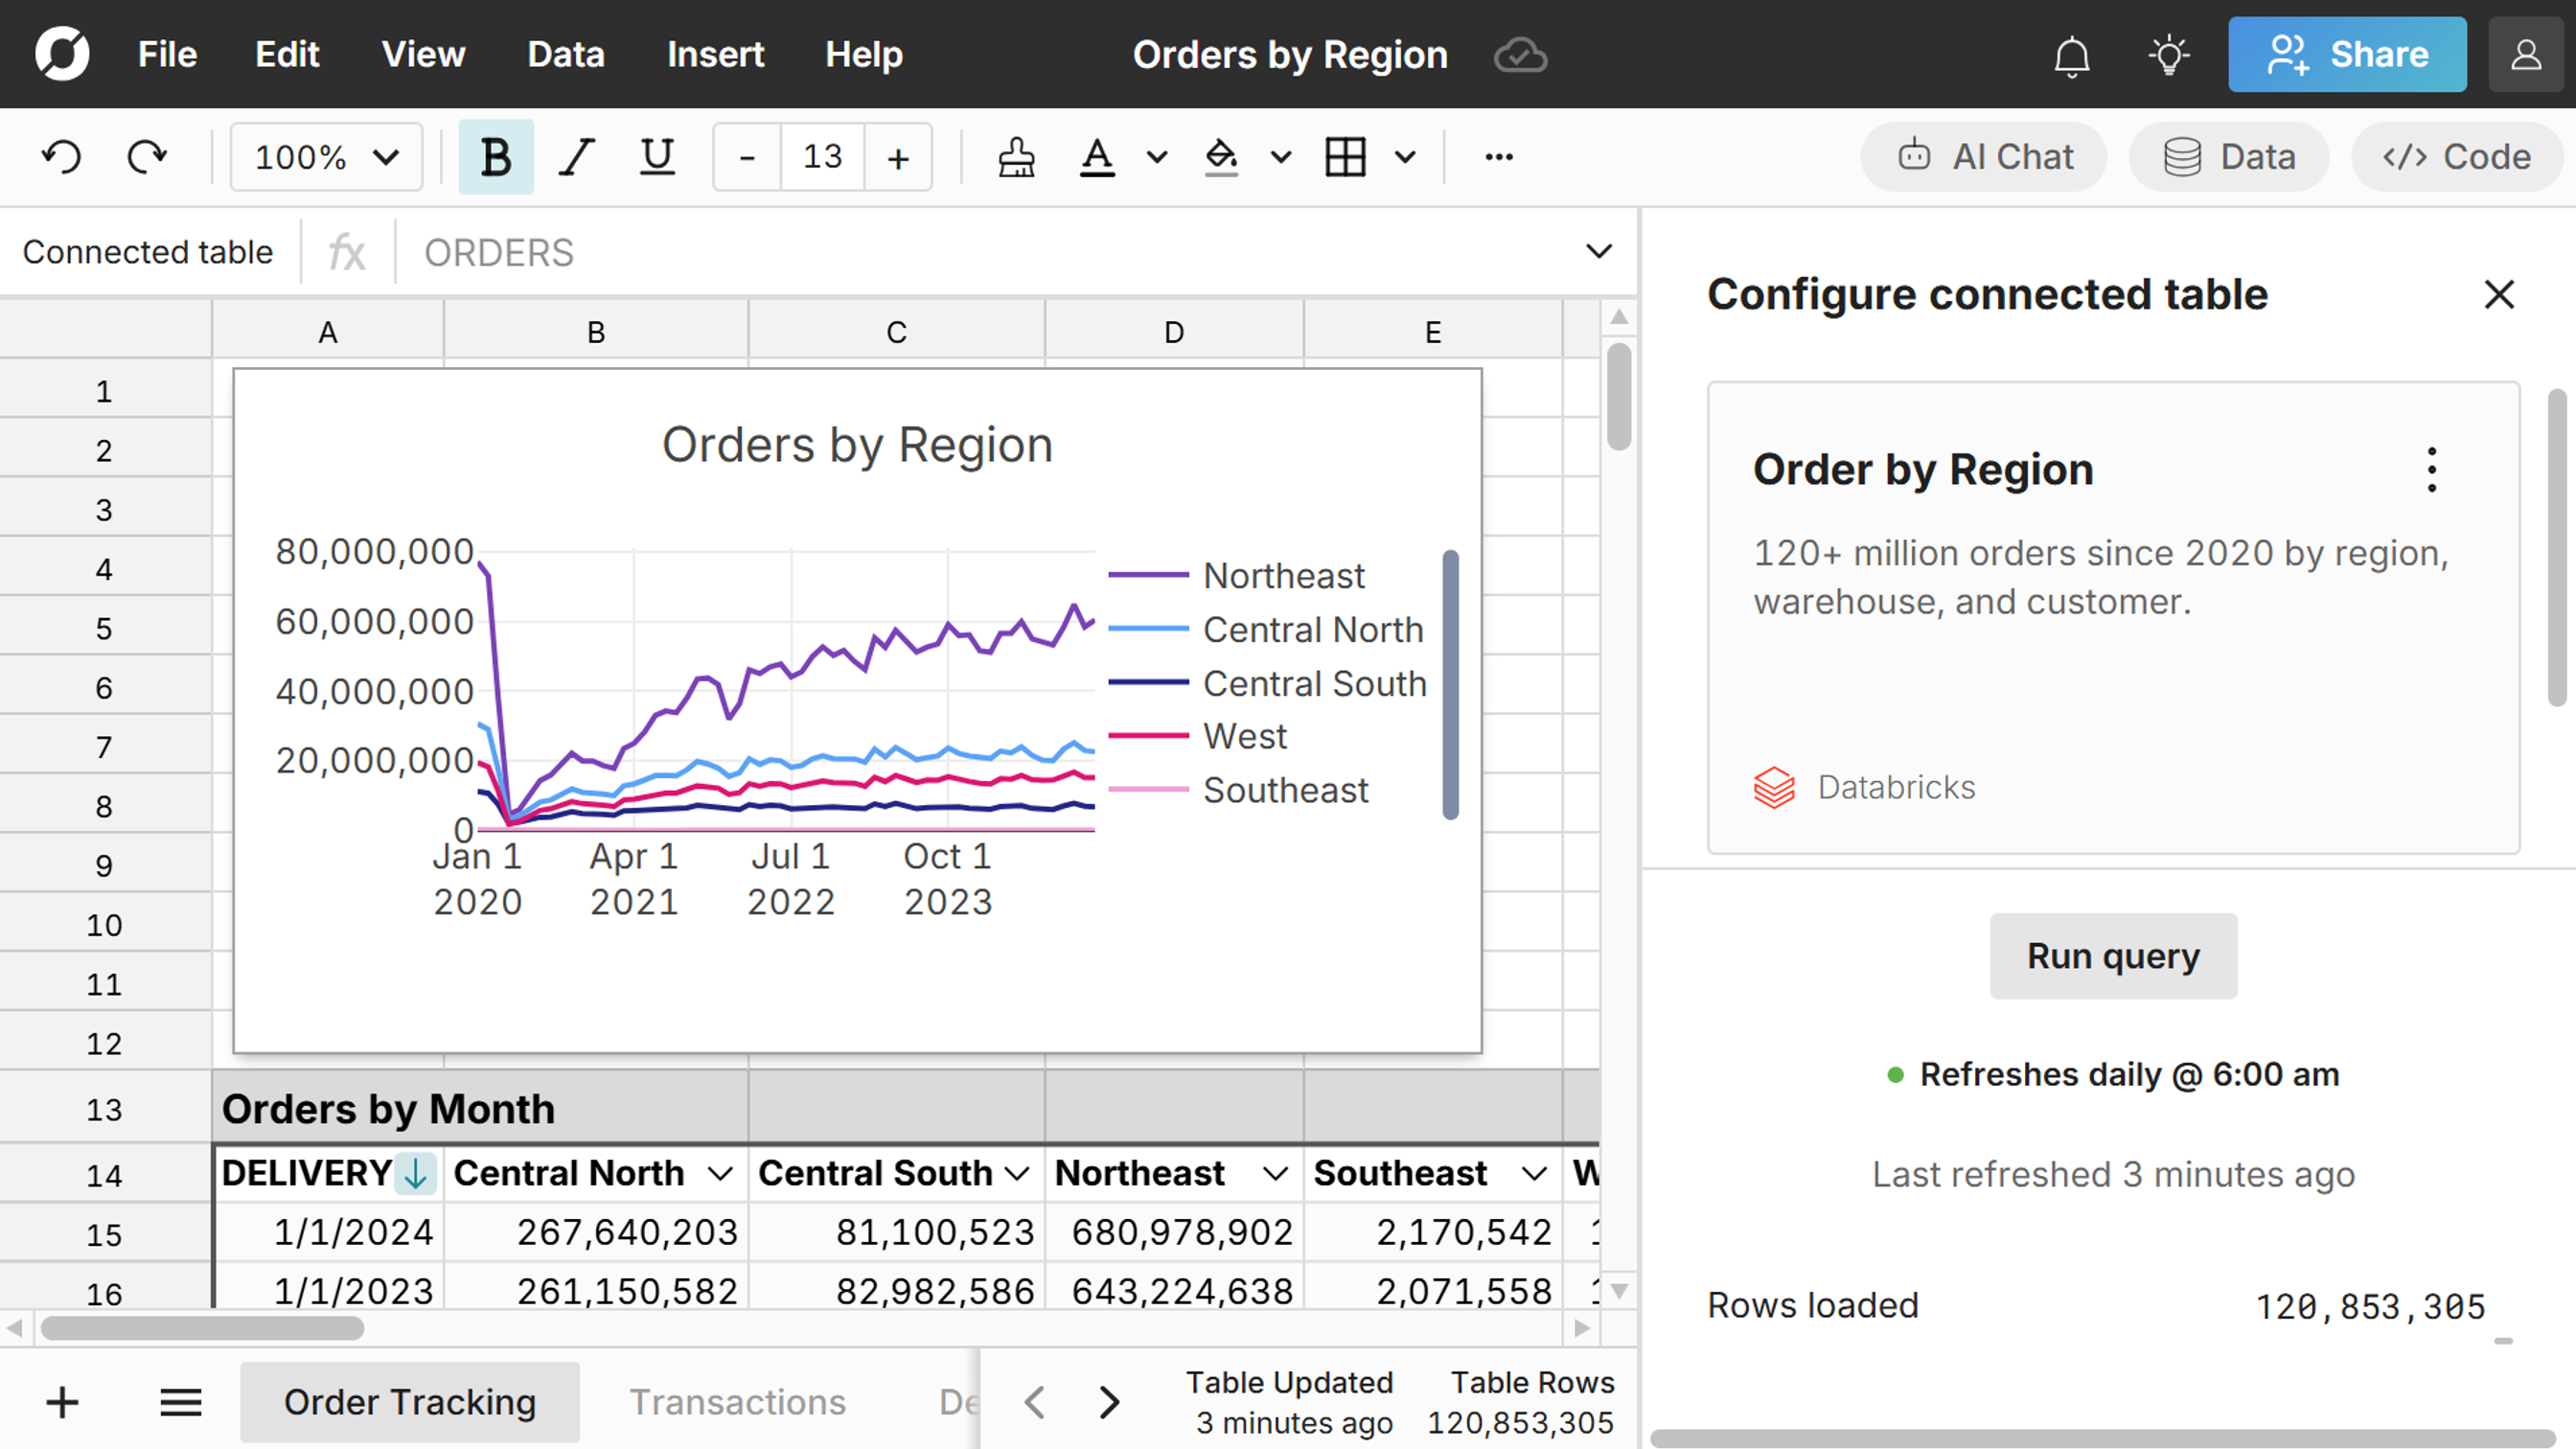This screenshot has width=2576, height=1449.
Task: Open the notifications bell
Action: click(x=2071, y=55)
